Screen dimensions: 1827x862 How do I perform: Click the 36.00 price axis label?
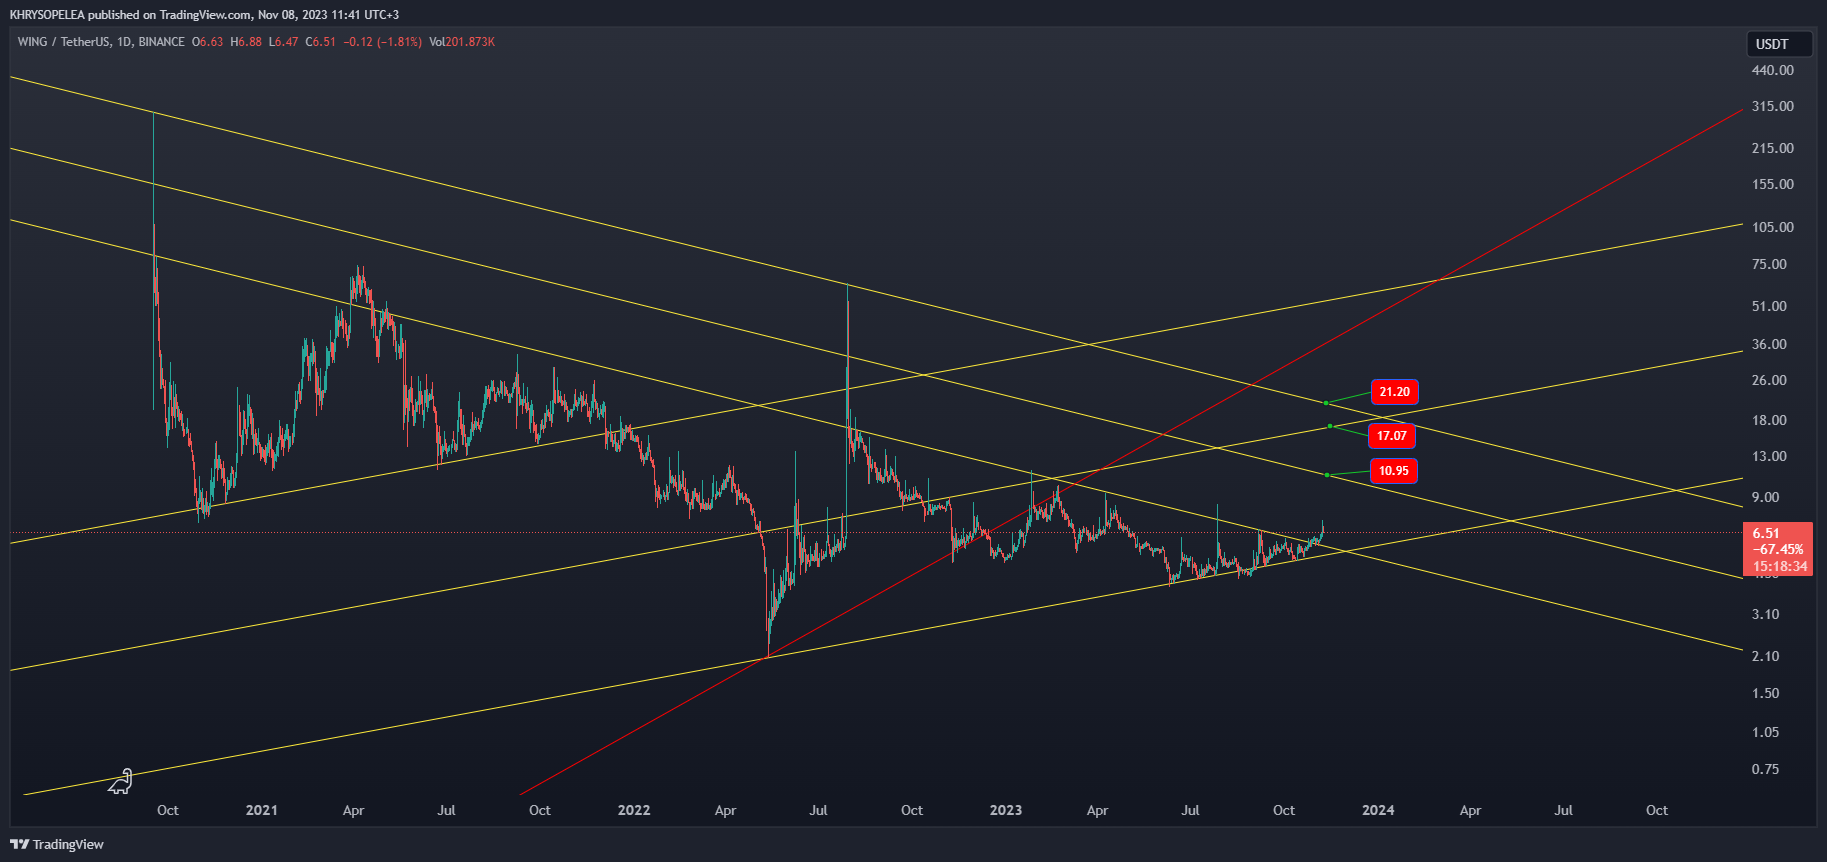coord(1769,344)
